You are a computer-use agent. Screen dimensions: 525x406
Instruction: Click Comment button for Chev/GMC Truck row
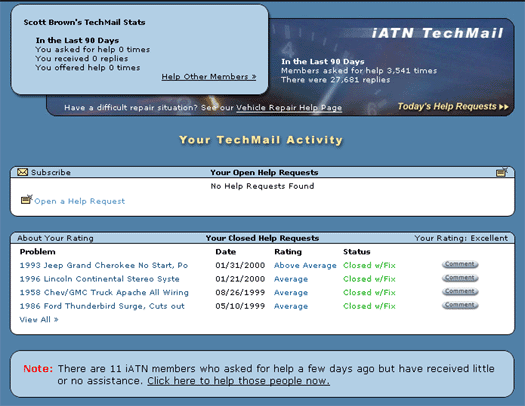460,292
